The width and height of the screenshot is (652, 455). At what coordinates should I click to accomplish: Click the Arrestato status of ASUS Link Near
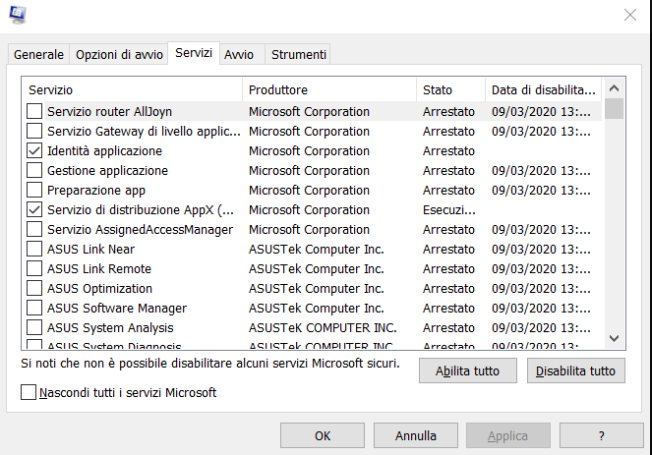[449, 249]
